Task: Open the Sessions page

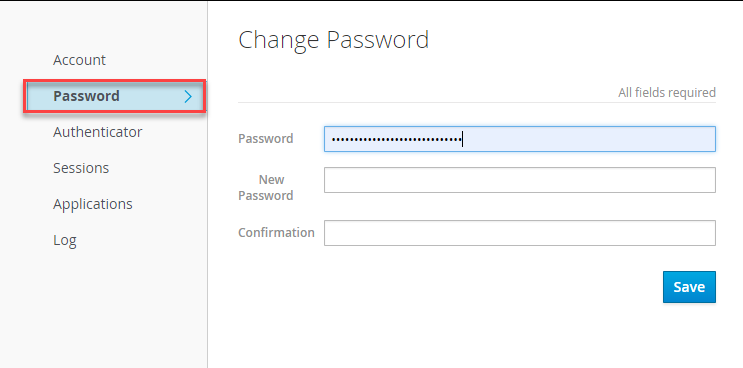Action: [x=81, y=168]
